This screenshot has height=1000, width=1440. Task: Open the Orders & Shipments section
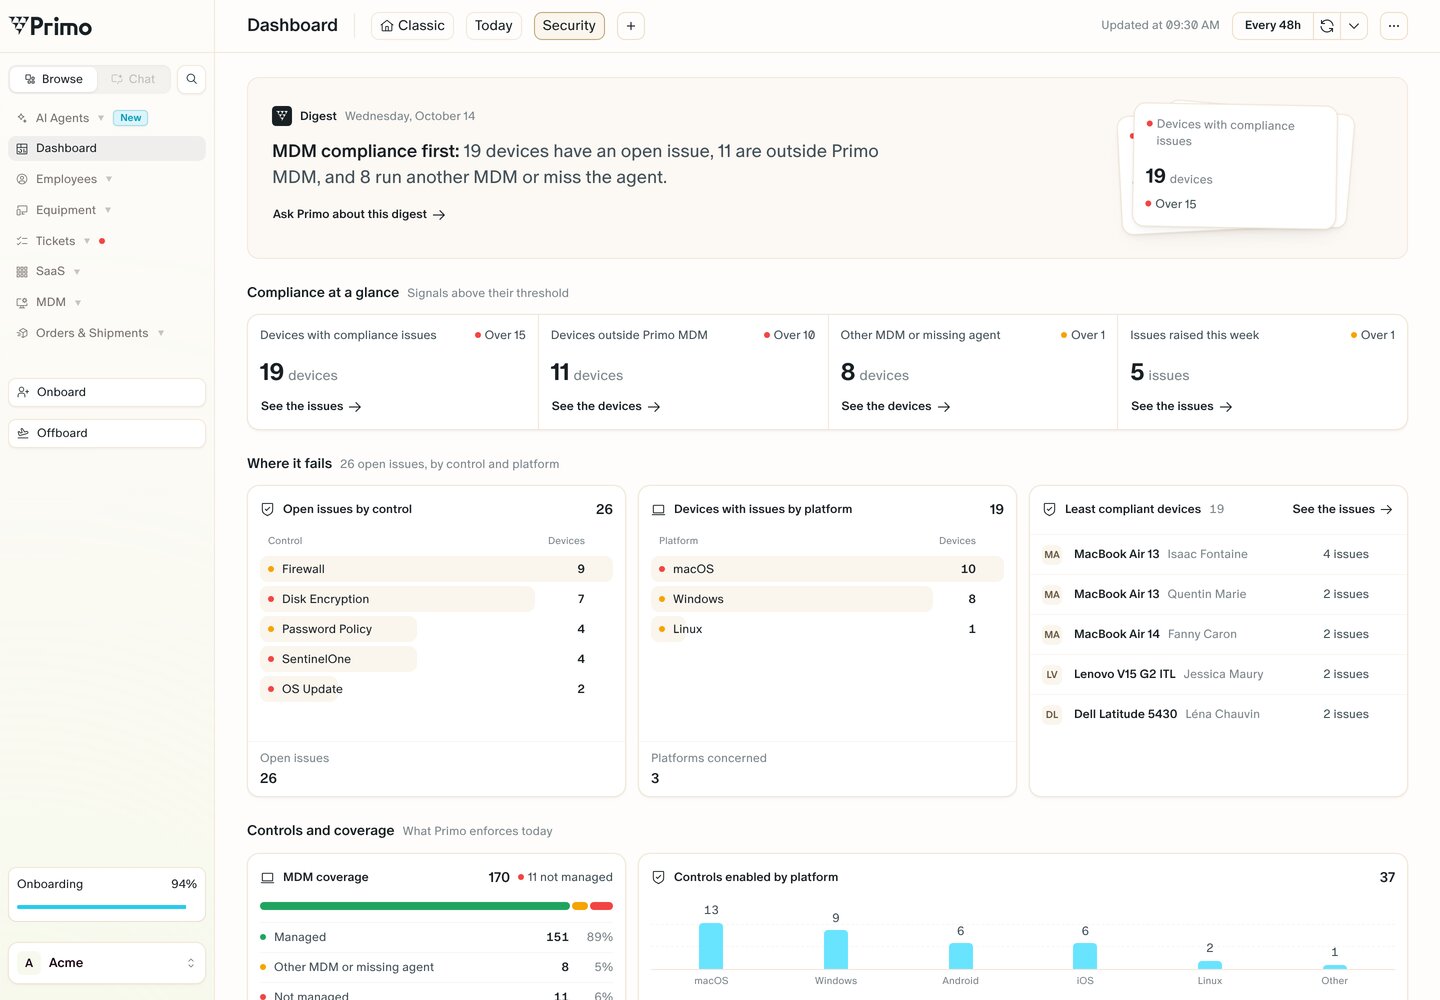coord(92,333)
